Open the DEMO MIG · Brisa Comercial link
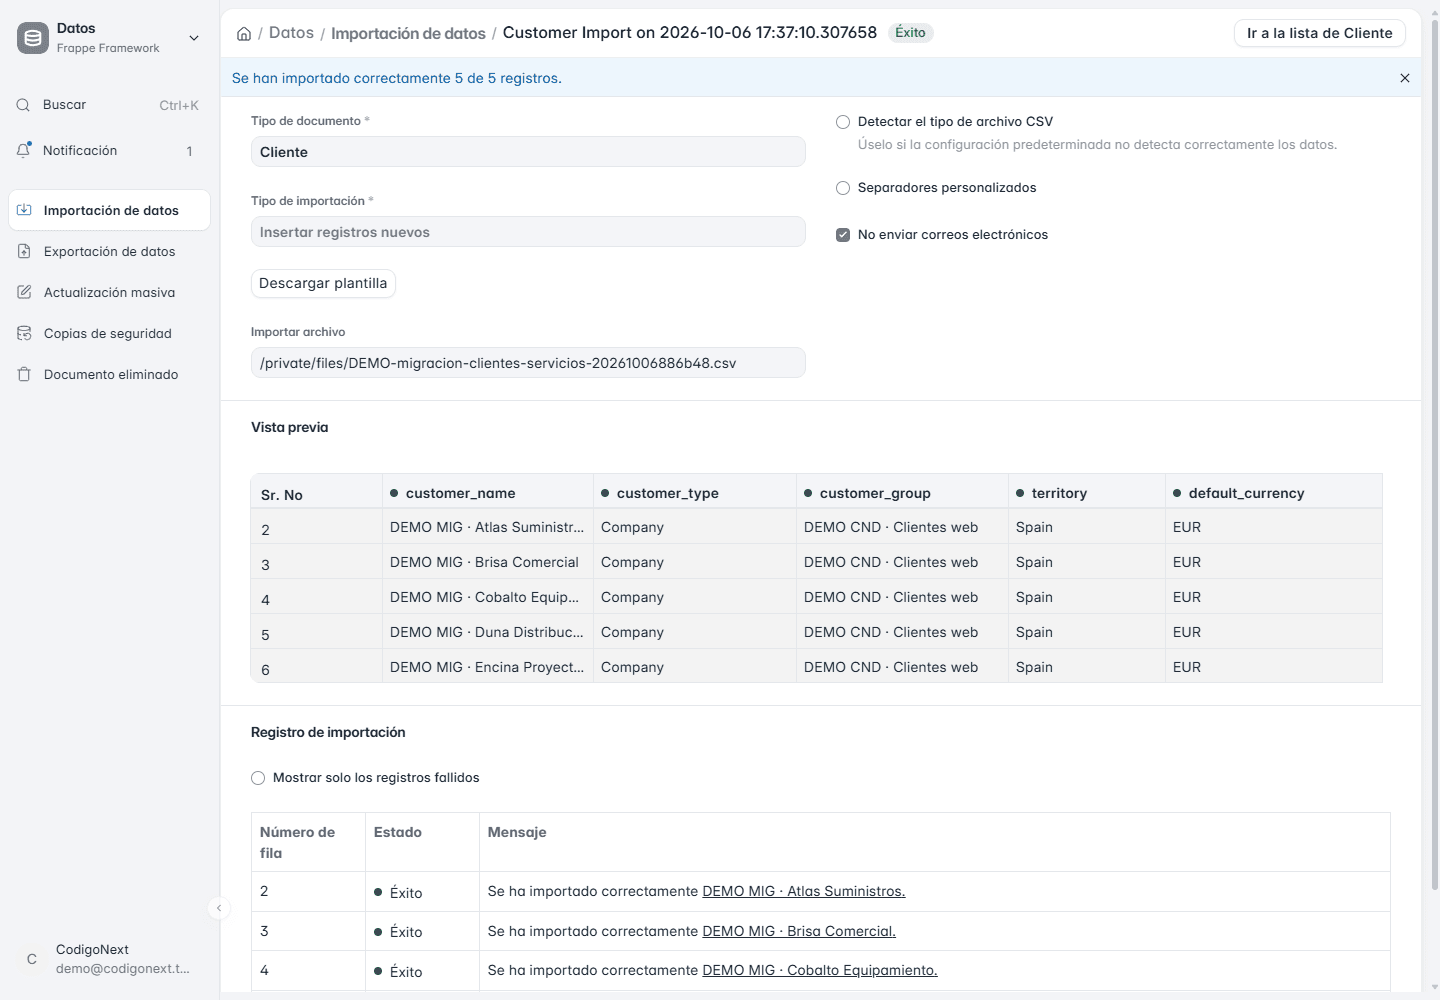Screen dimensions: 1440x1000 point(799,931)
